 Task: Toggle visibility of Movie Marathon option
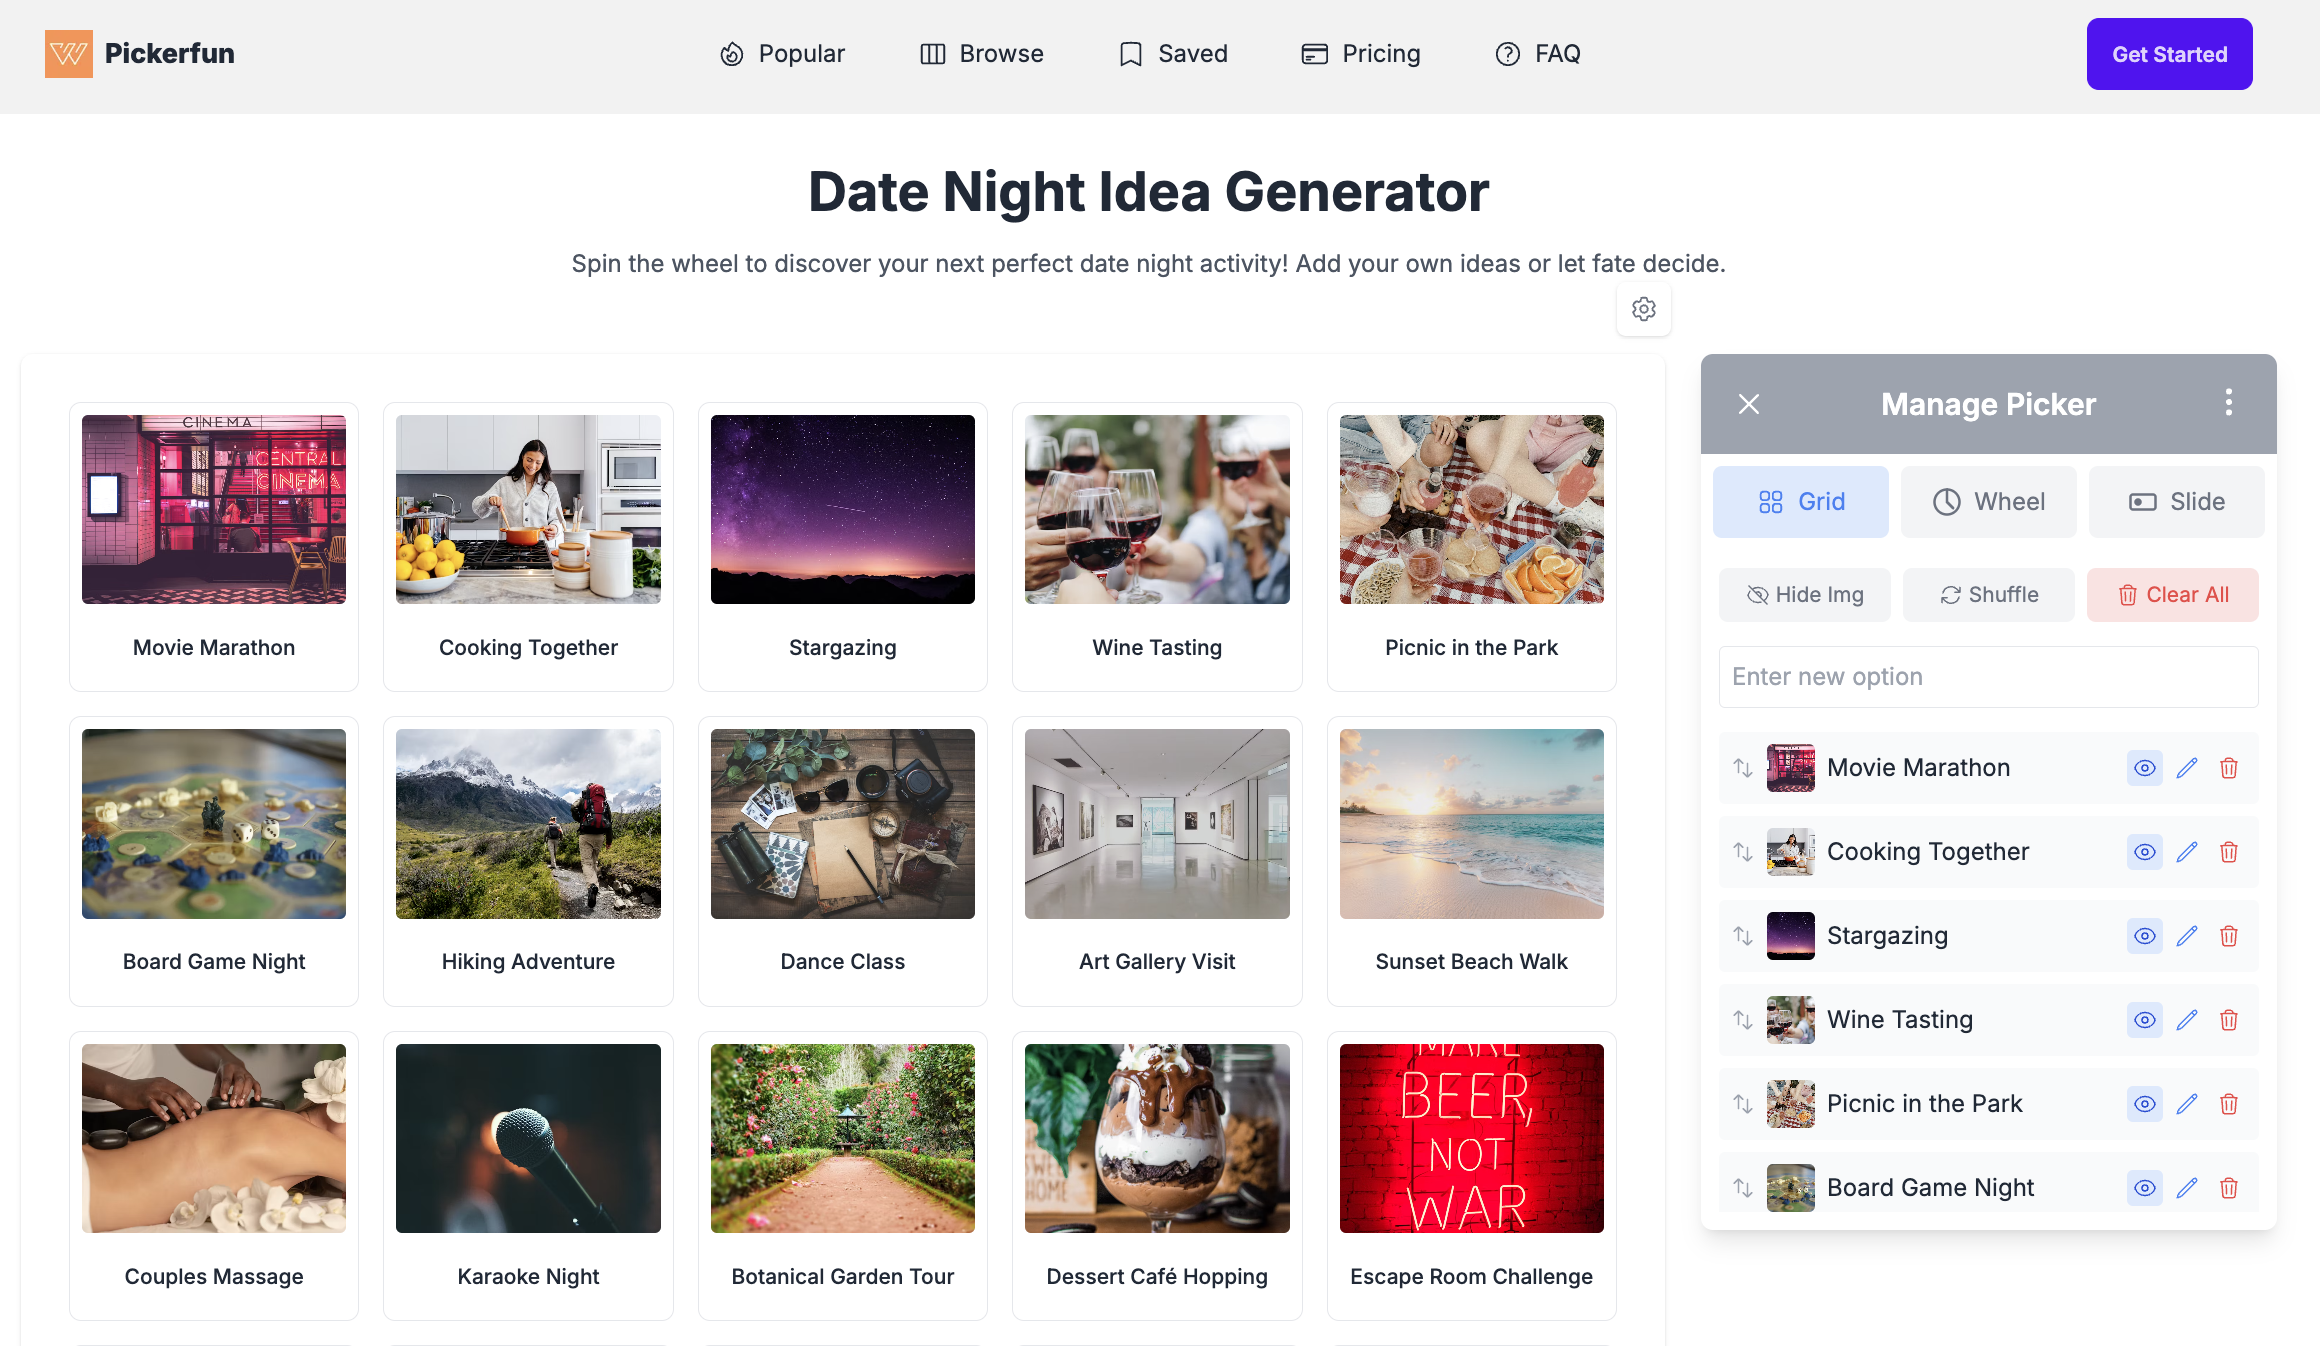(2144, 768)
